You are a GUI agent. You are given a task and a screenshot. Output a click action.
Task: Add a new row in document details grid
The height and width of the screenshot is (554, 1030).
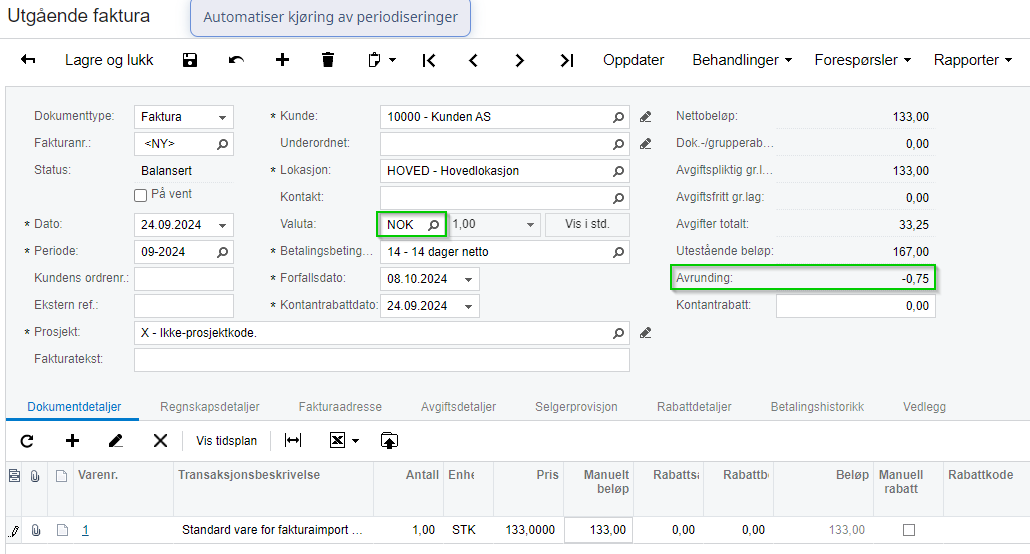pos(72,440)
